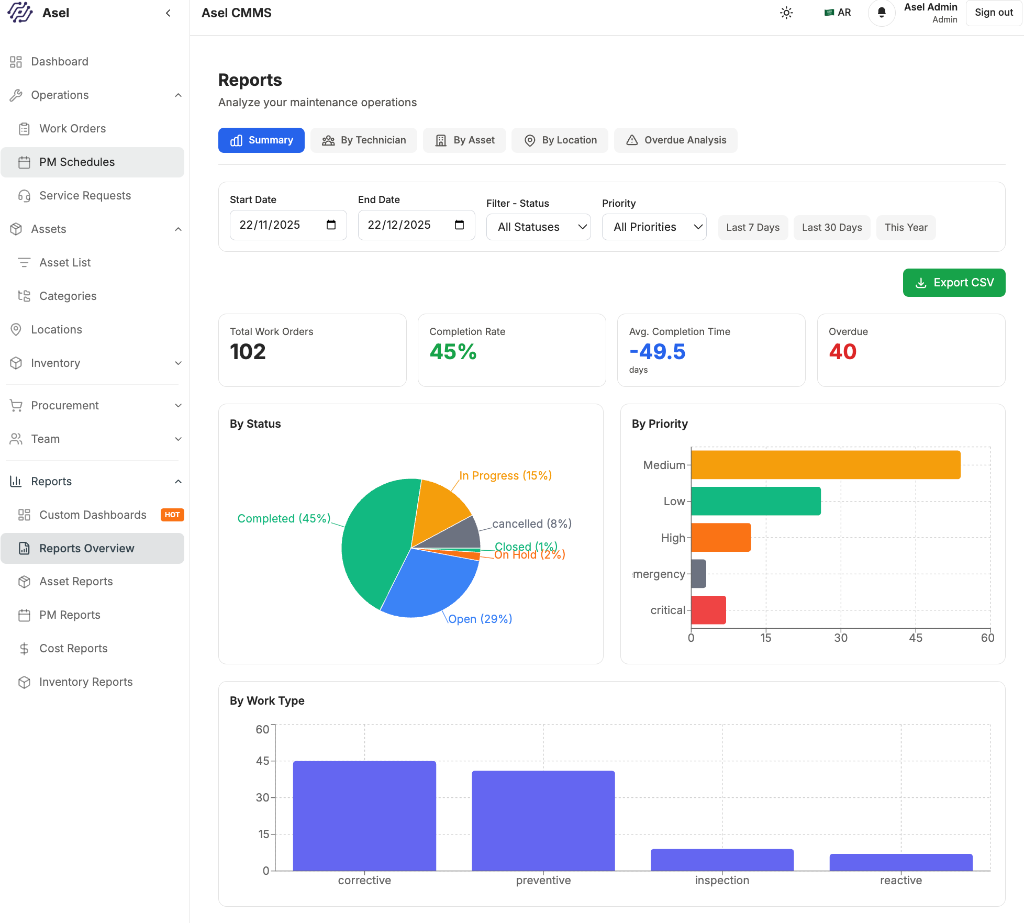Toggle the light/dark theme sun icon
The image size is (1024, 923).
point(786,12)
